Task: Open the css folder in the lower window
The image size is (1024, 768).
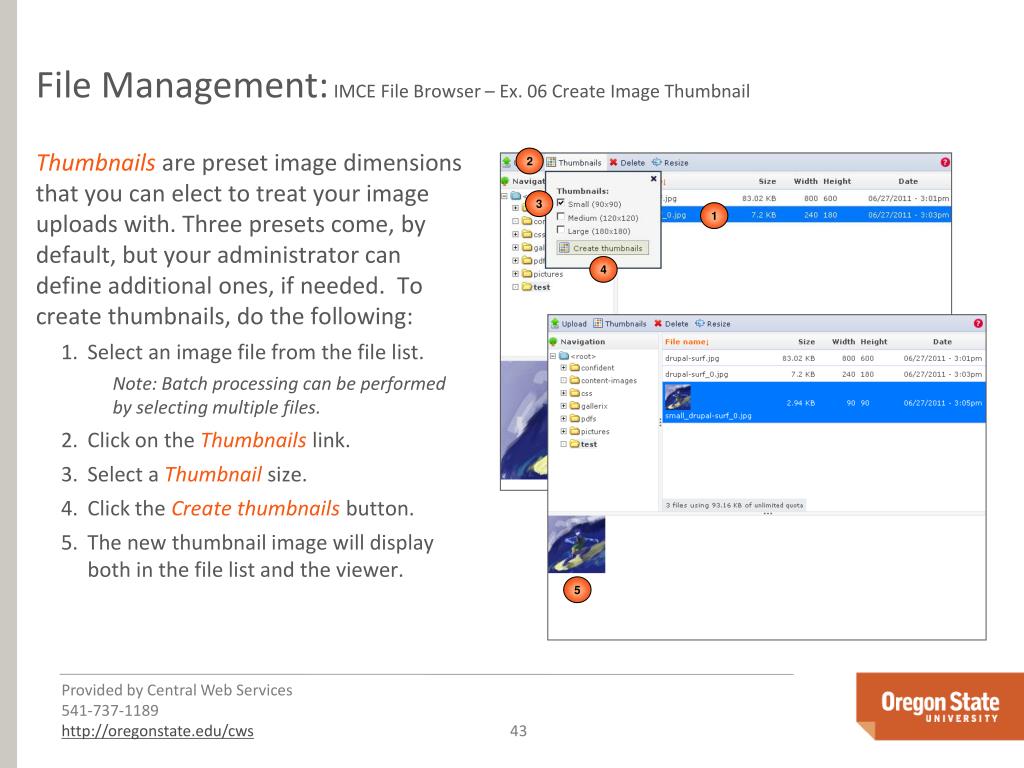Action: pyautogui.click(x=581, y=393)
